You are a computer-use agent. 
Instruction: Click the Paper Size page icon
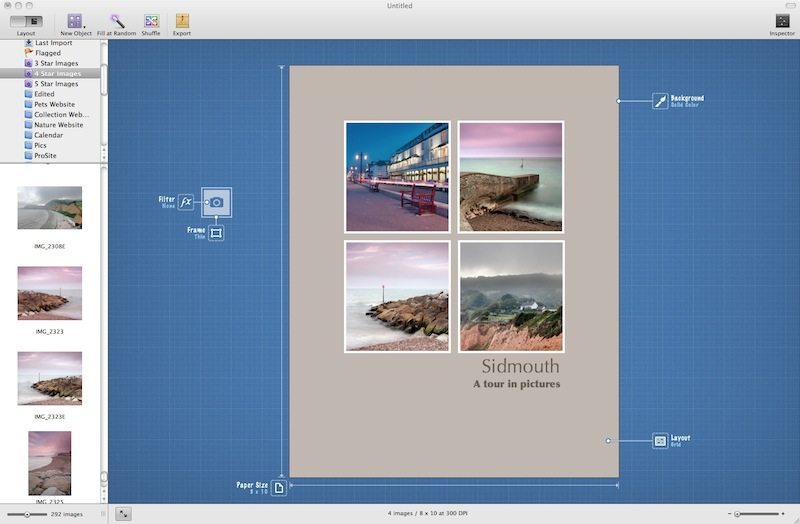[279, 488]
